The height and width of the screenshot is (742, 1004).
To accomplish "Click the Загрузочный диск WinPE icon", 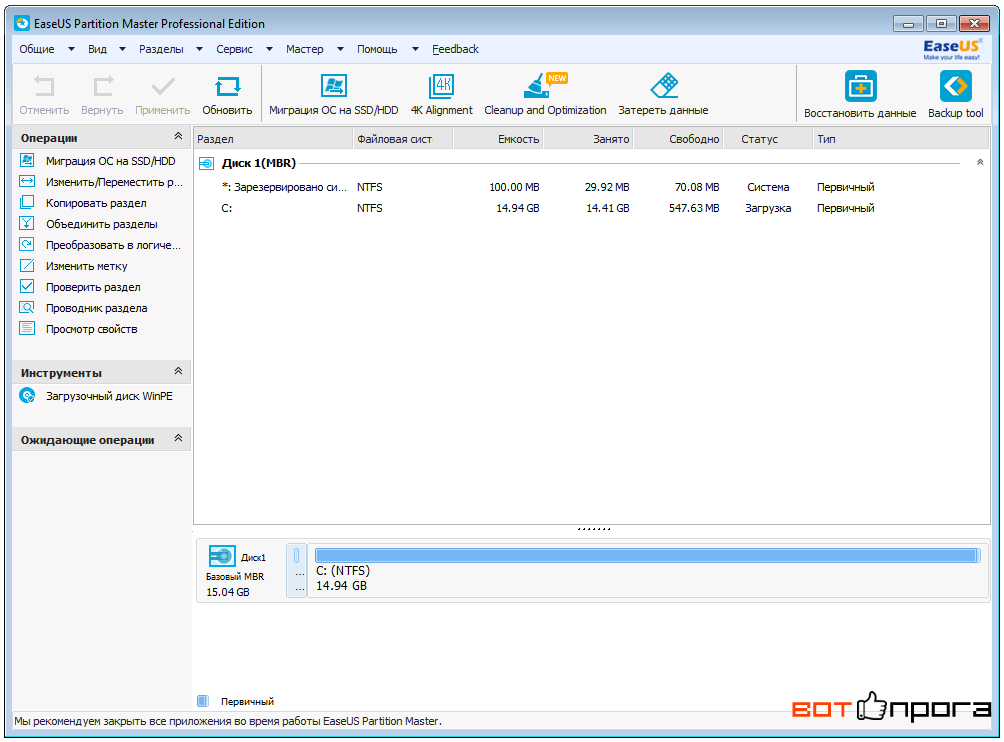I will (28, 396).
